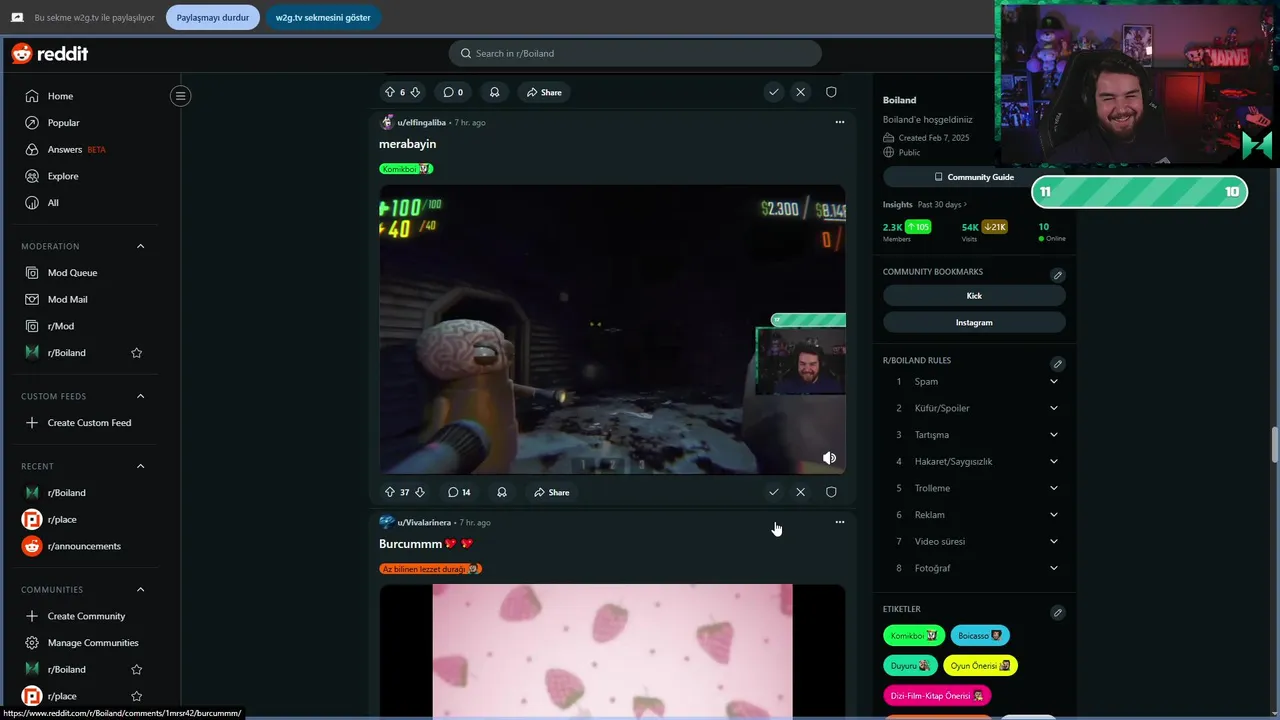This screenshot has width=1280, height=720.
Task: Edit the r/Boiland Rules widget
Action: pyautogui.click(x=1058, y=364)
